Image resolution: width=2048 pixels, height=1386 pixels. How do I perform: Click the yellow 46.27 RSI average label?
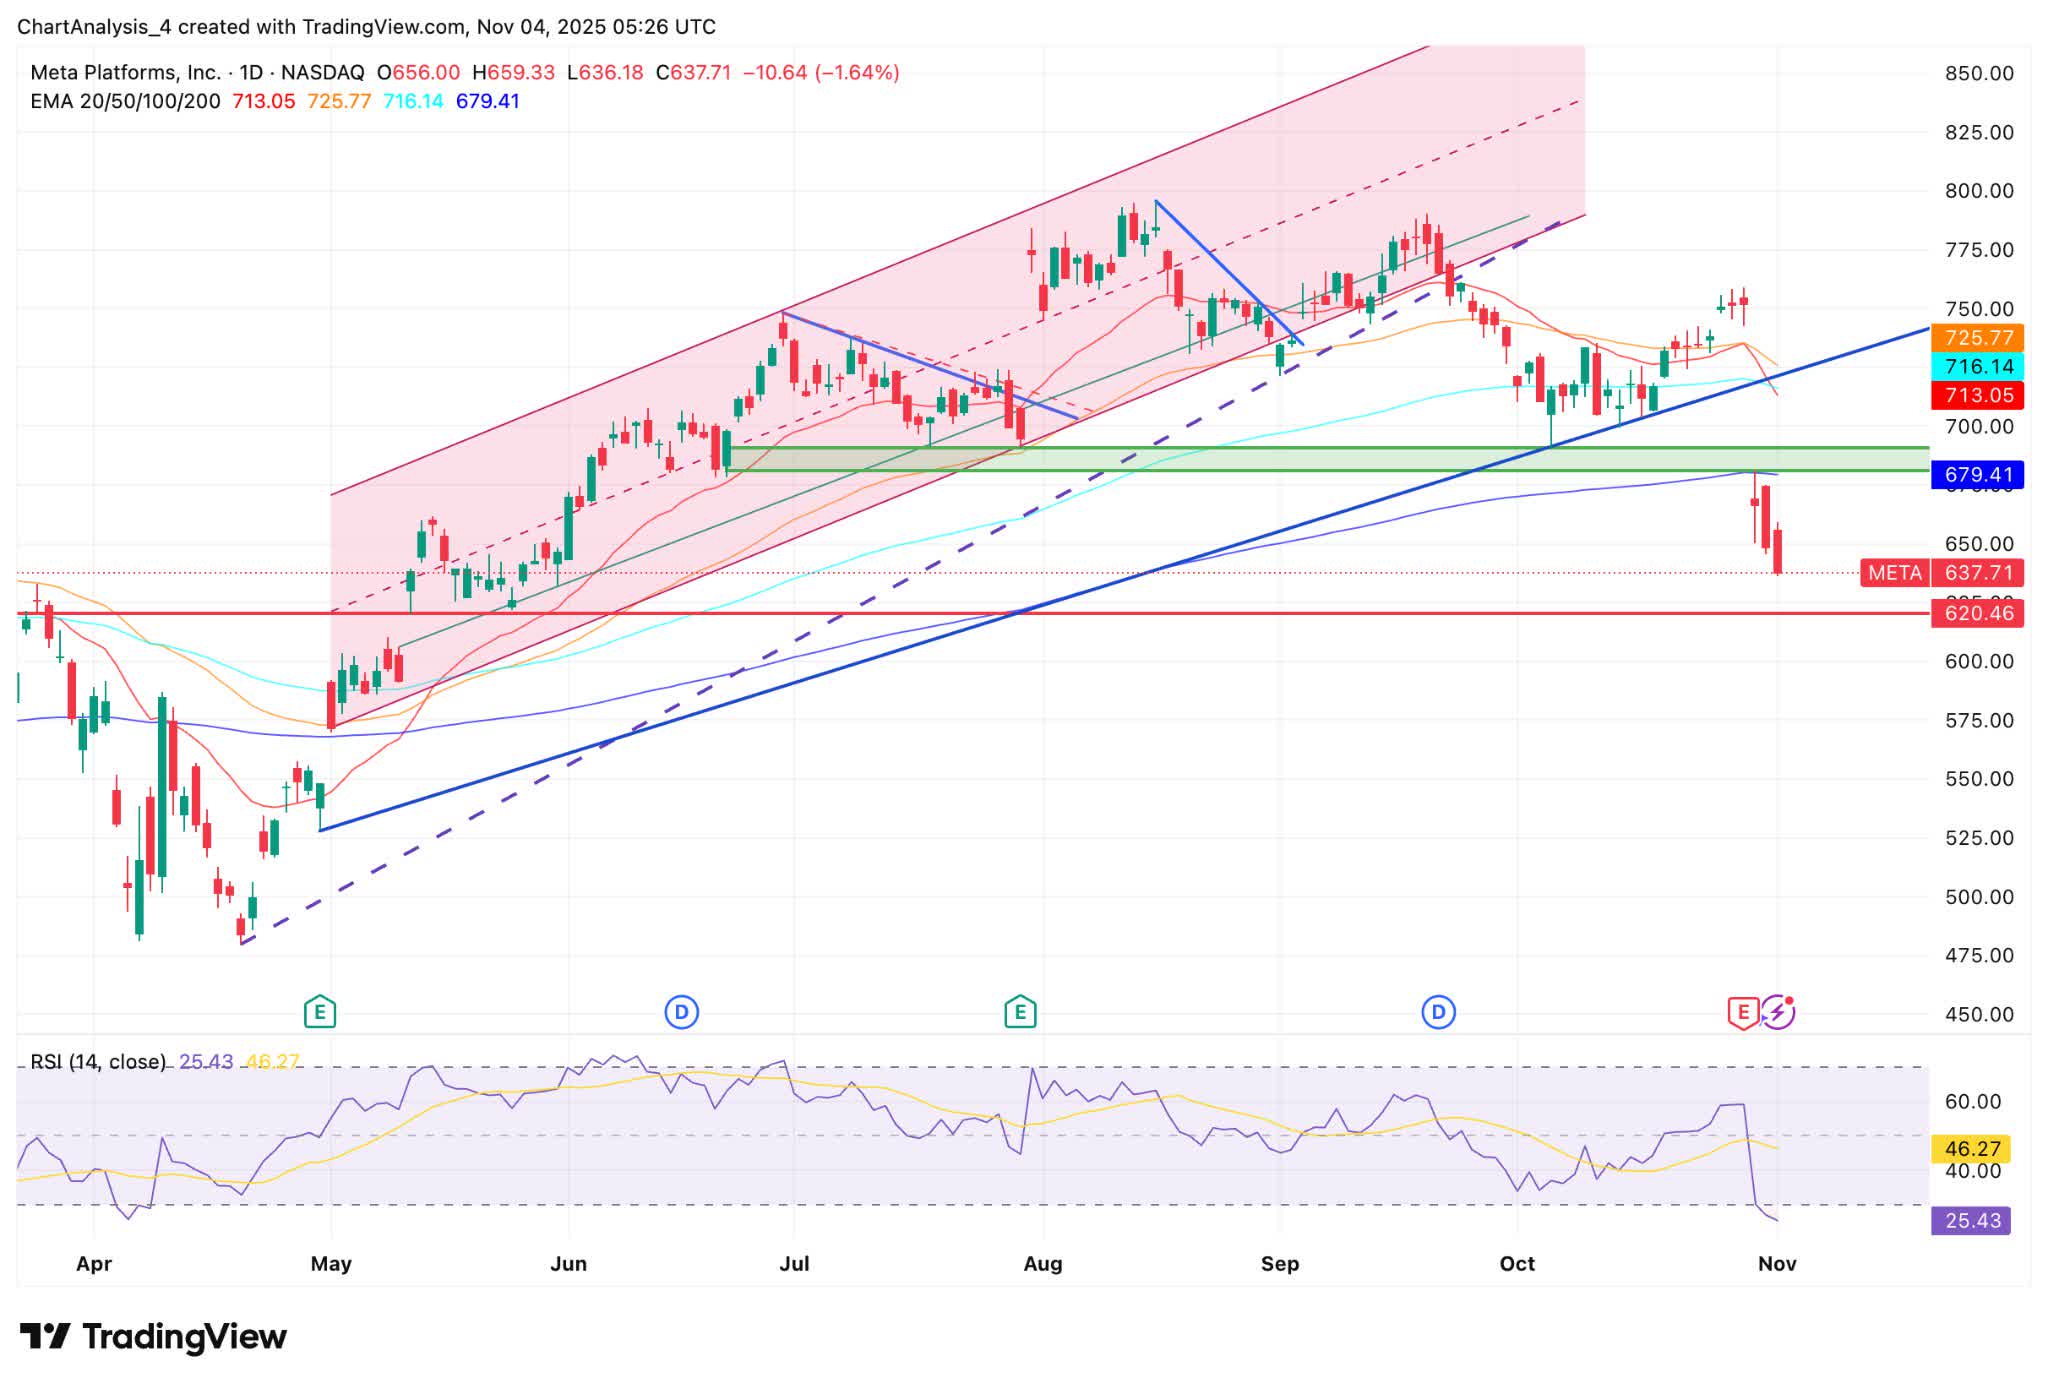coord(1970,1149)
